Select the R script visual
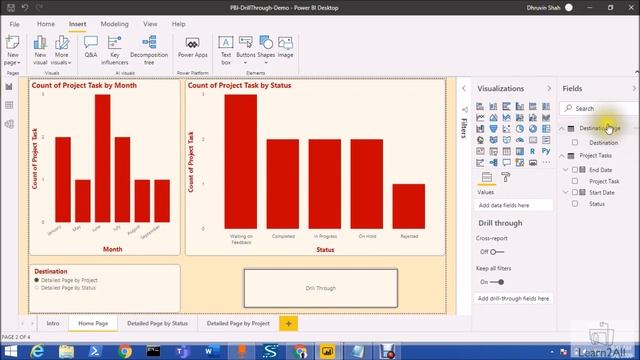The width and height of the screenshot is (640, 360). [x=533, y=151]
